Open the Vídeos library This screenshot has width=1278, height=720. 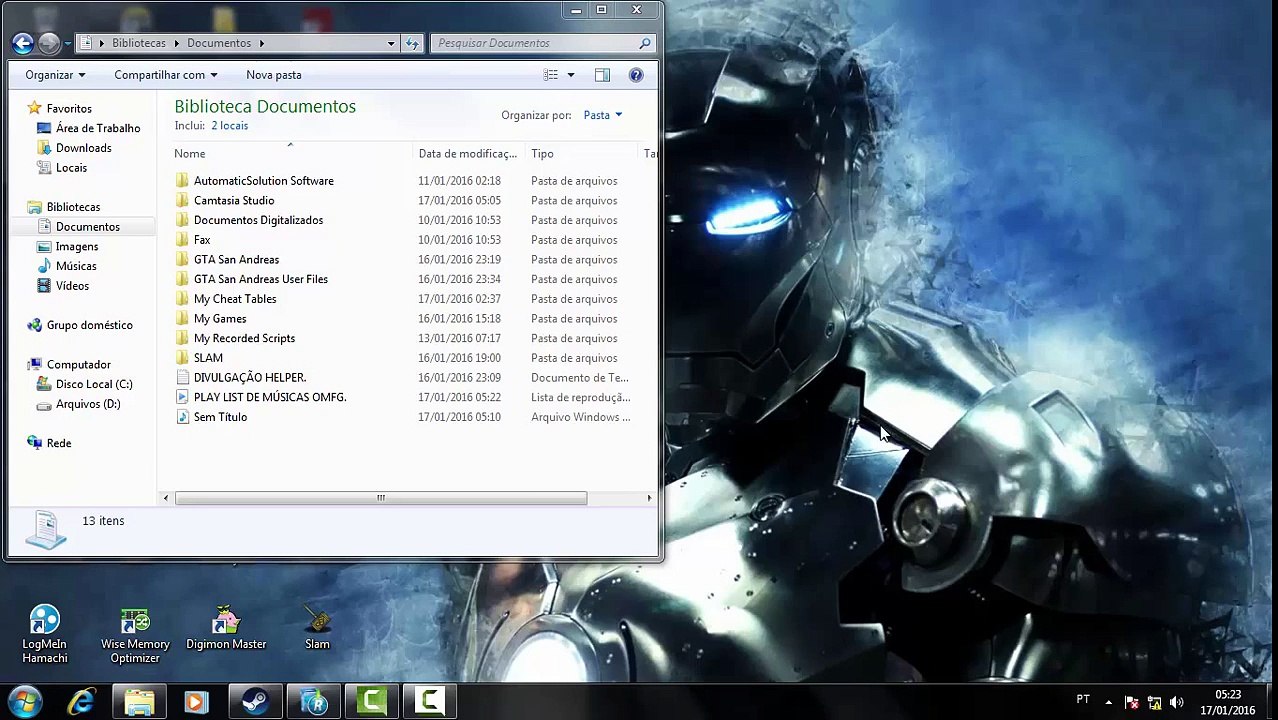pos(72,286)
